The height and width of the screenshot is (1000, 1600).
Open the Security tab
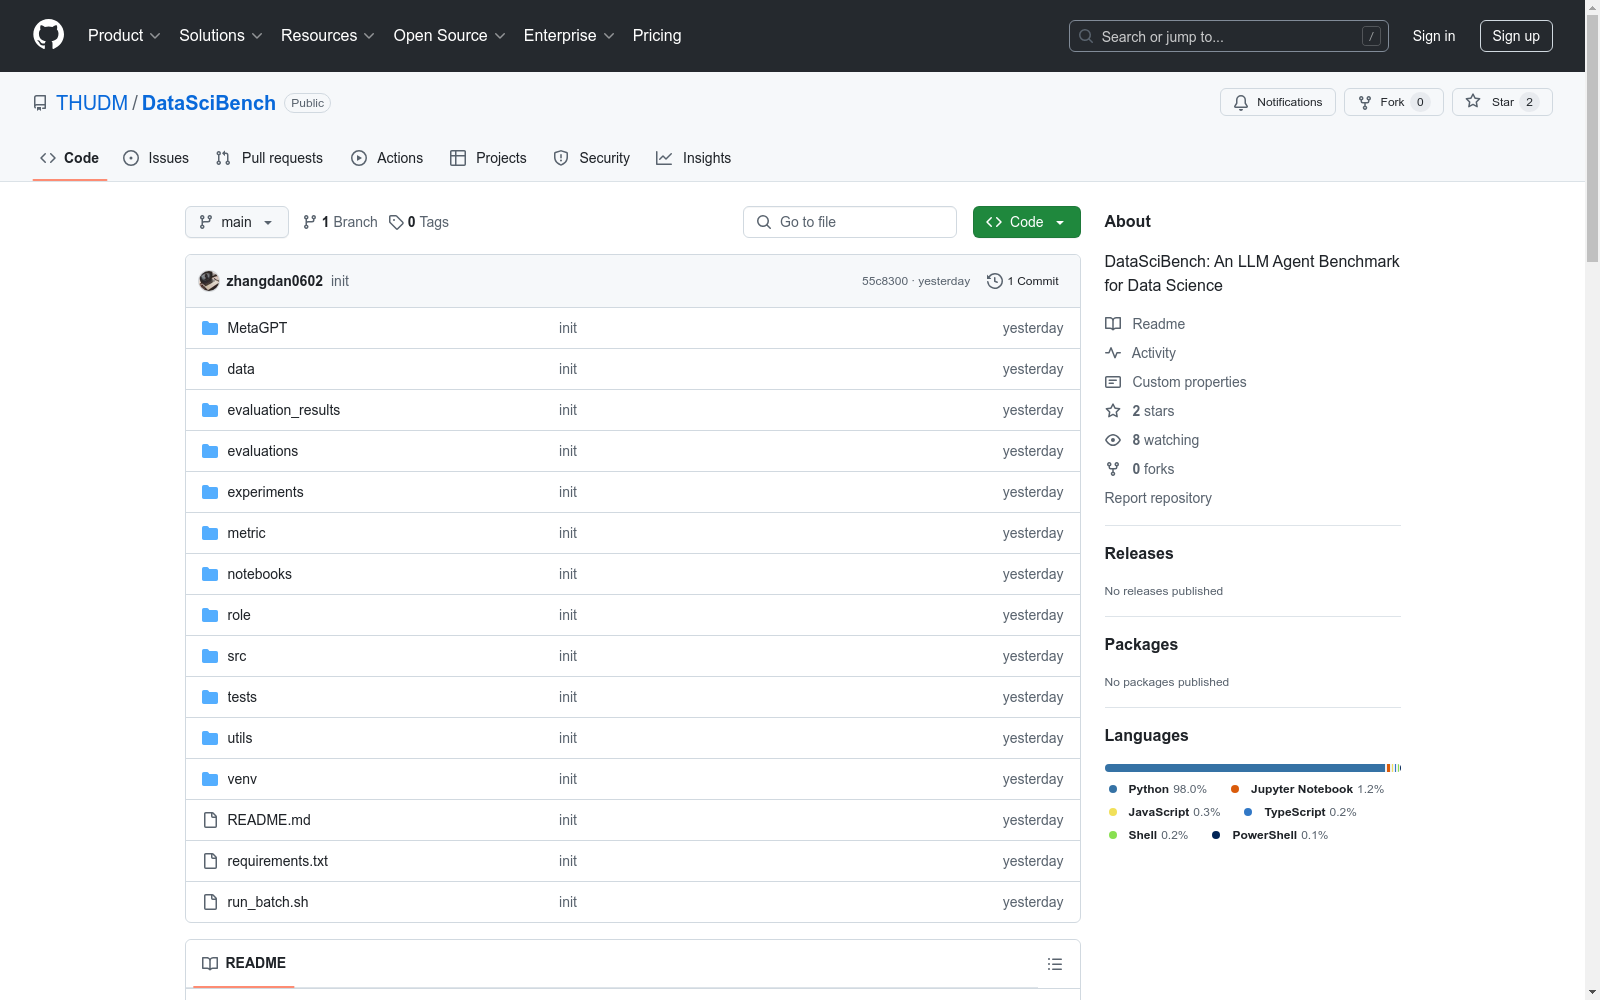[592, 158]
